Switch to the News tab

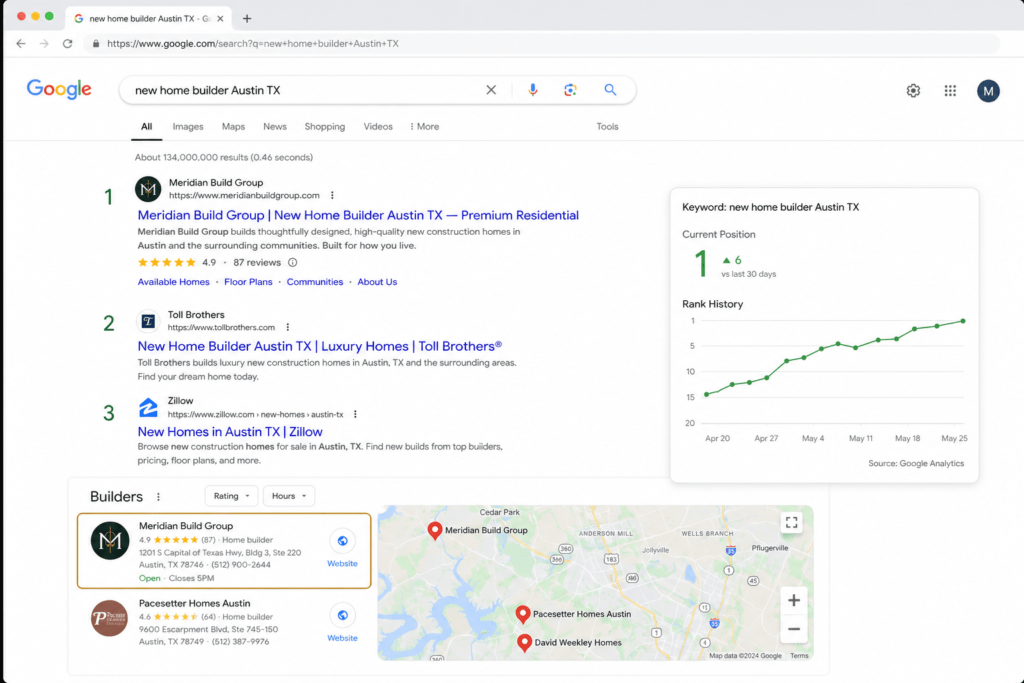(x=275, y=127)
